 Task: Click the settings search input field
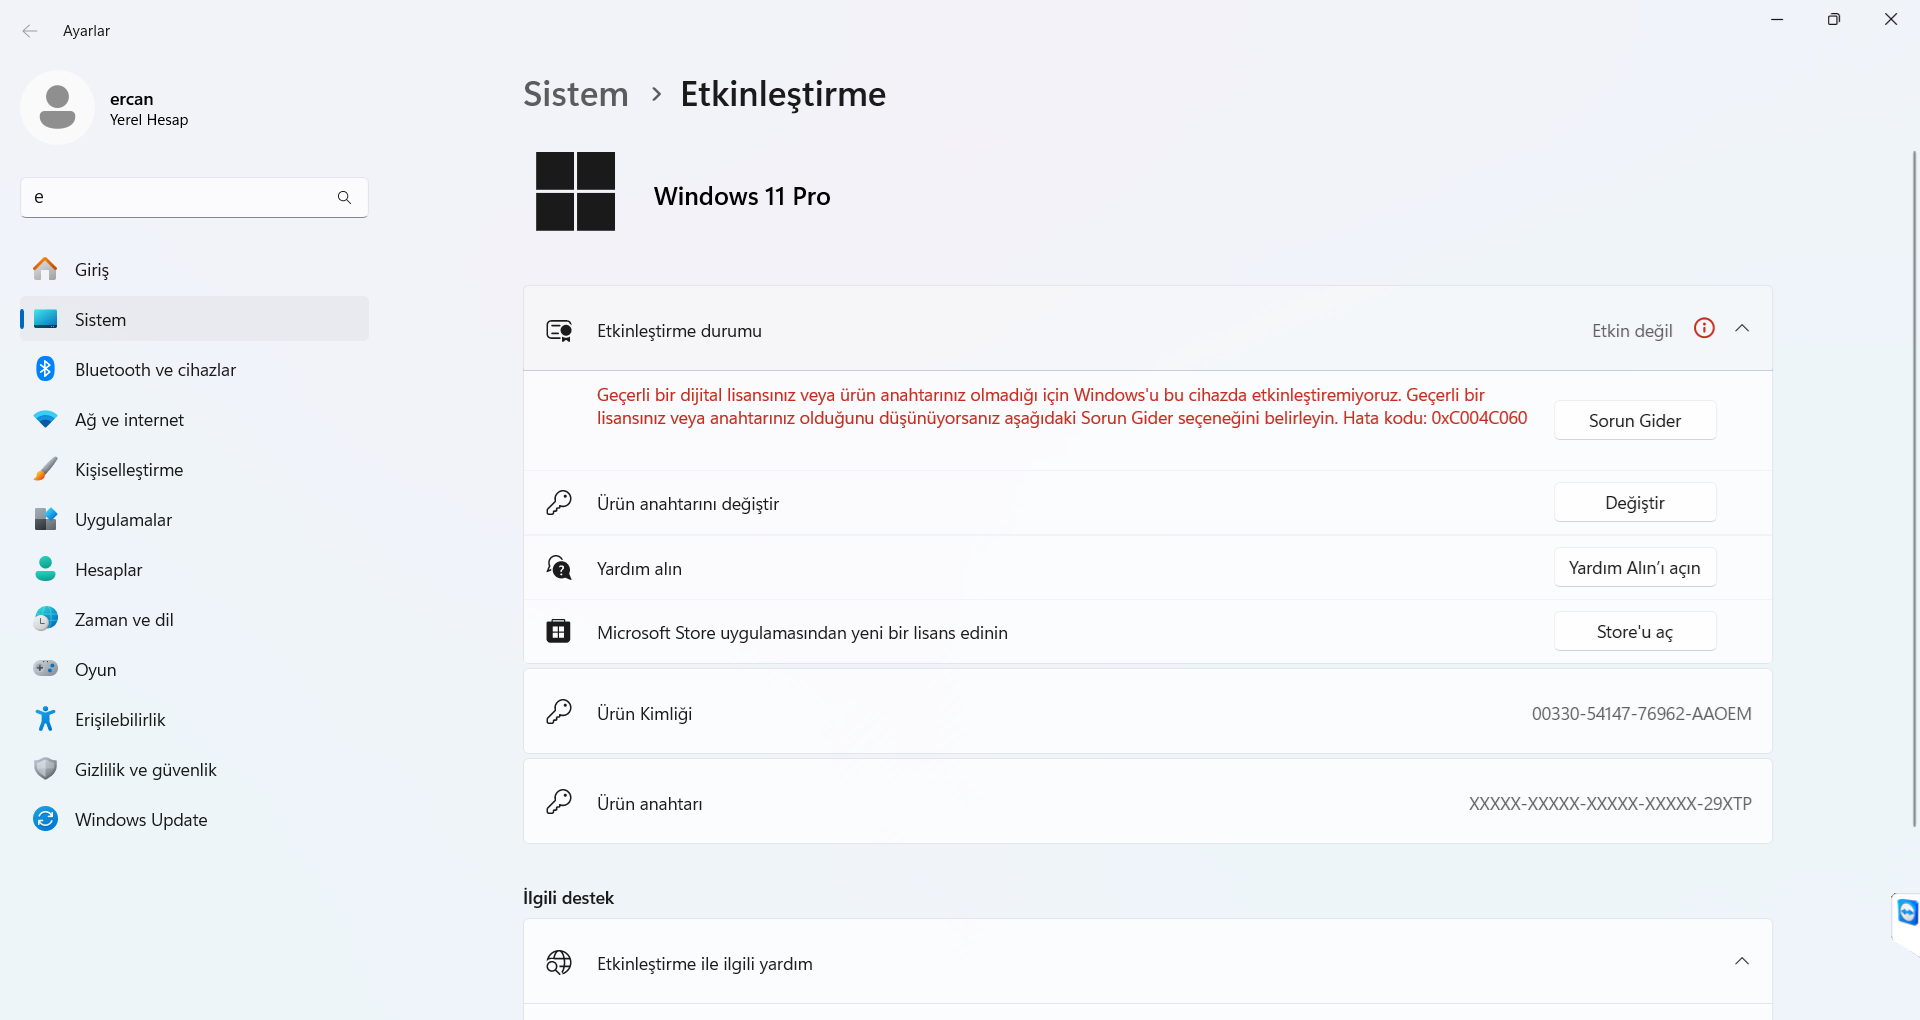click(194, 197)
